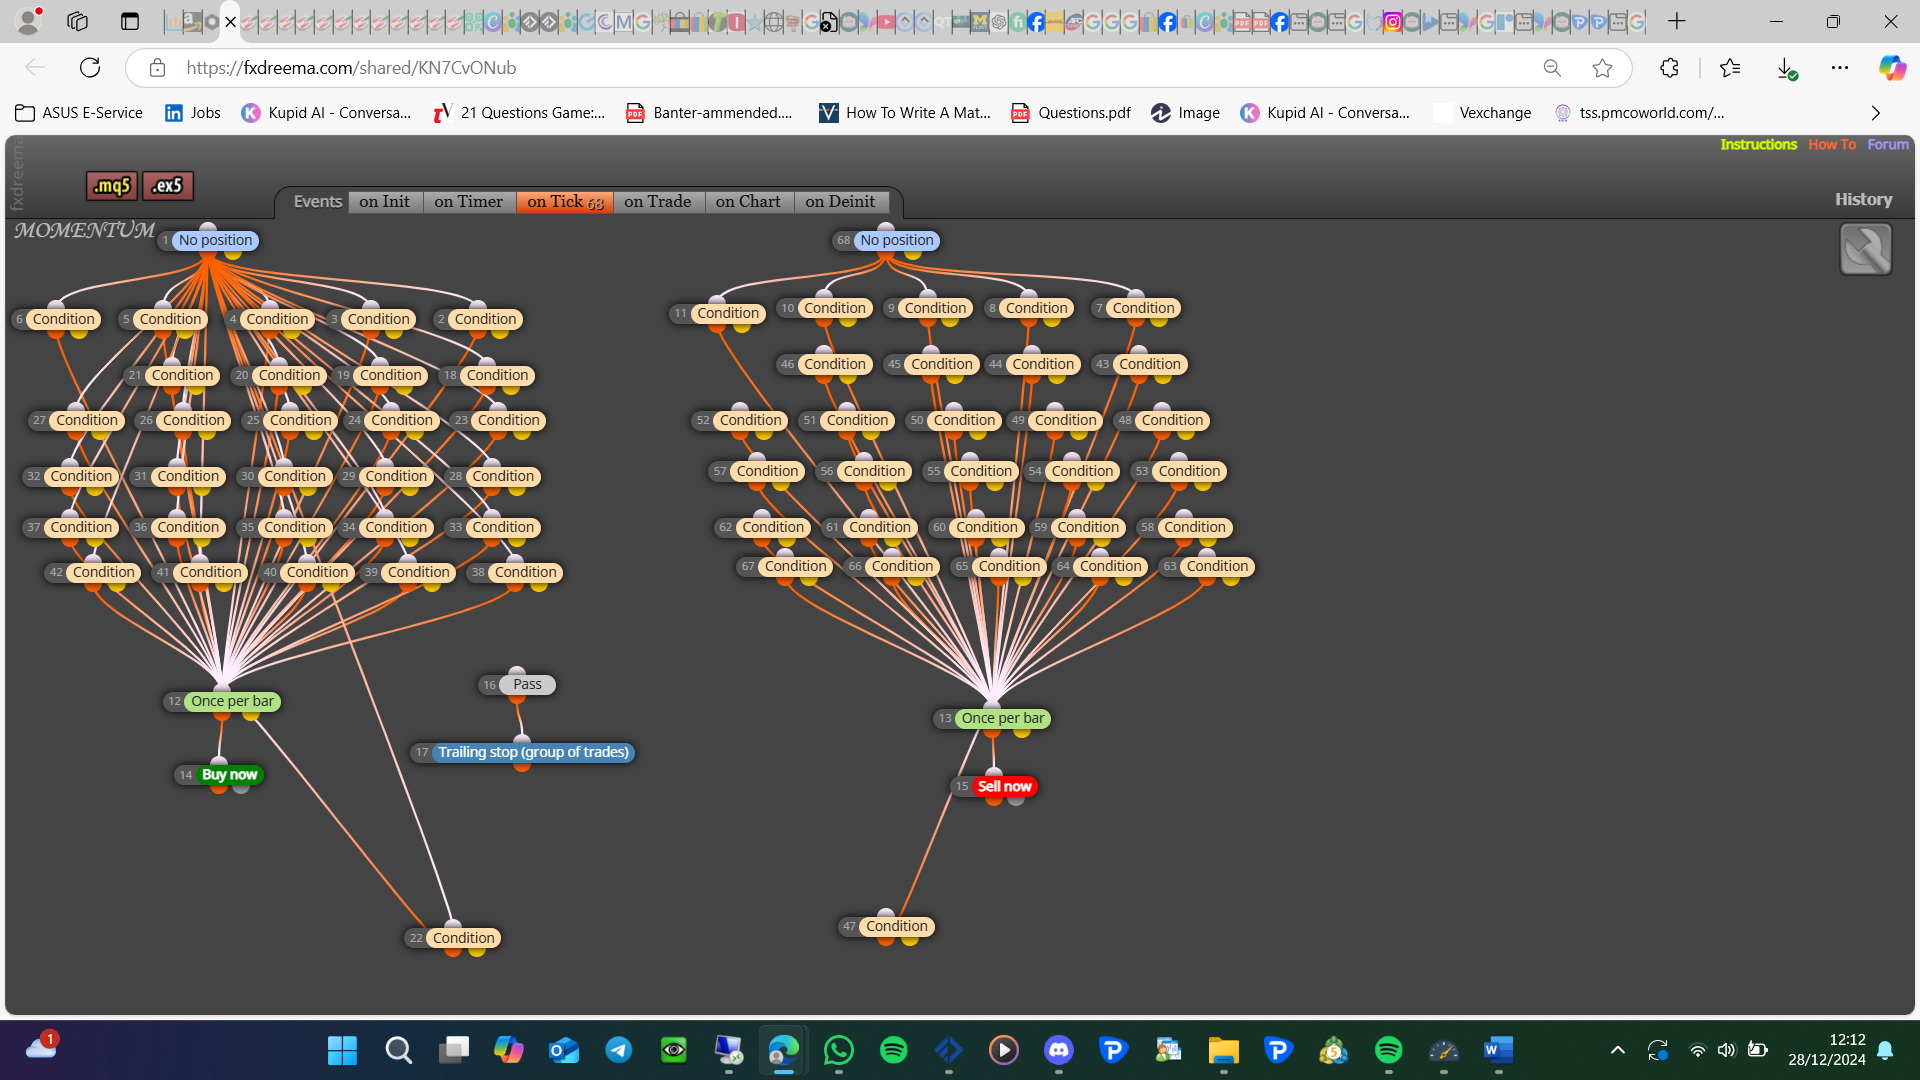
Task: Open the tss.pmcoworld.com bookmark
Action: pyautogui.click(x=1640, y=113)
